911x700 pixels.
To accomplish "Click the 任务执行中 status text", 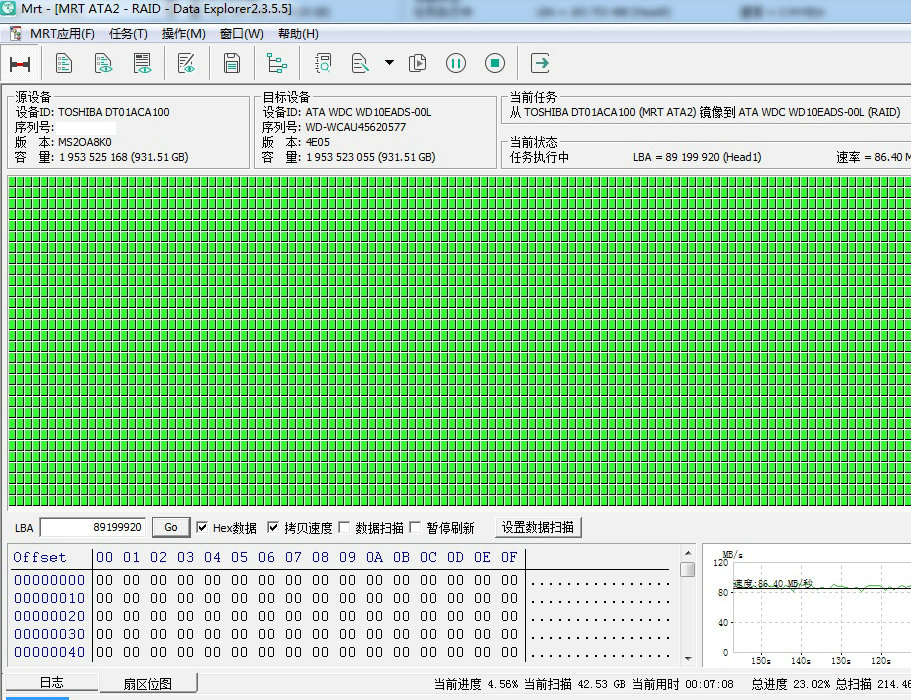I will pyautogui.click(x=539, y=157).
